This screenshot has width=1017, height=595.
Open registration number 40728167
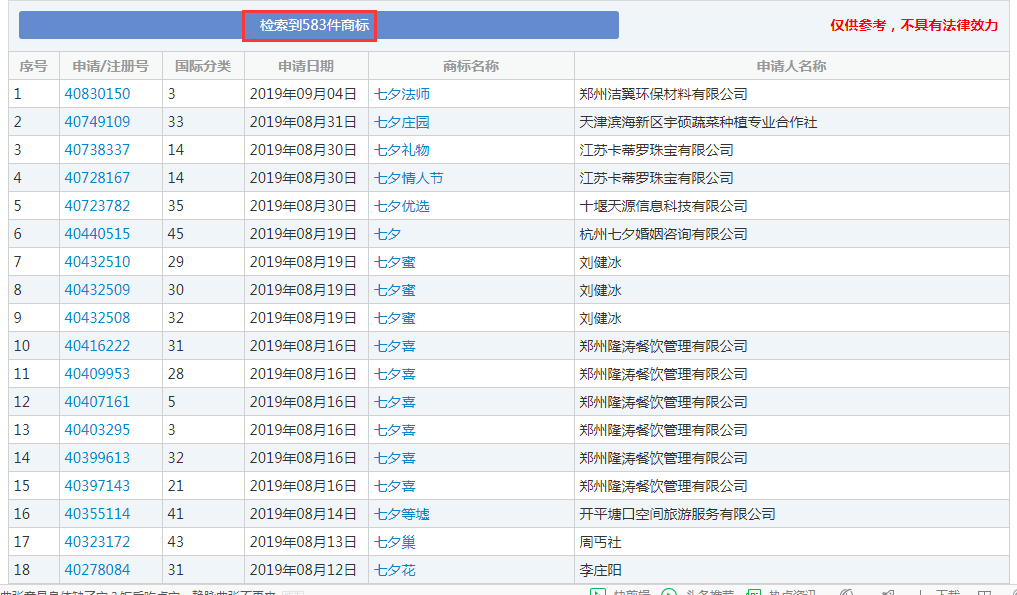pyautogui.click(x=97, y=178)
